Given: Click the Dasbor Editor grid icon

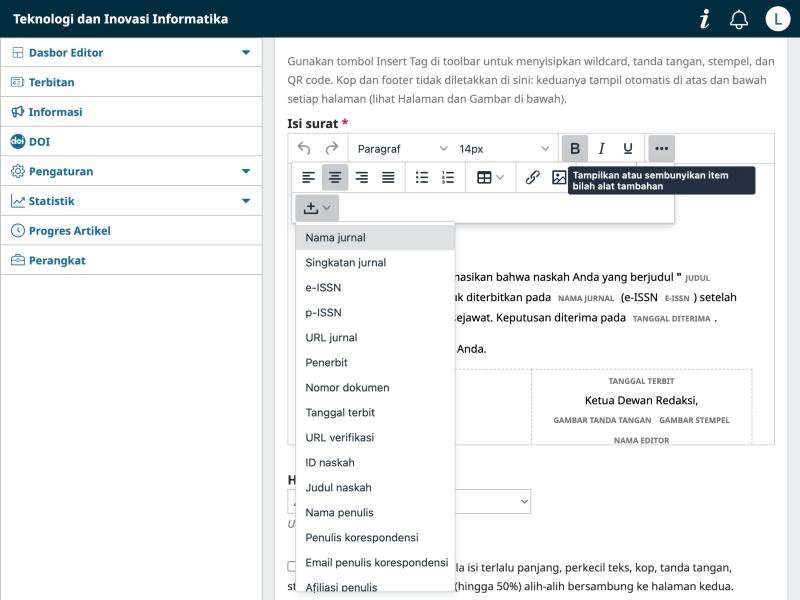Looking at the screenshot, I should click(17, 53).
